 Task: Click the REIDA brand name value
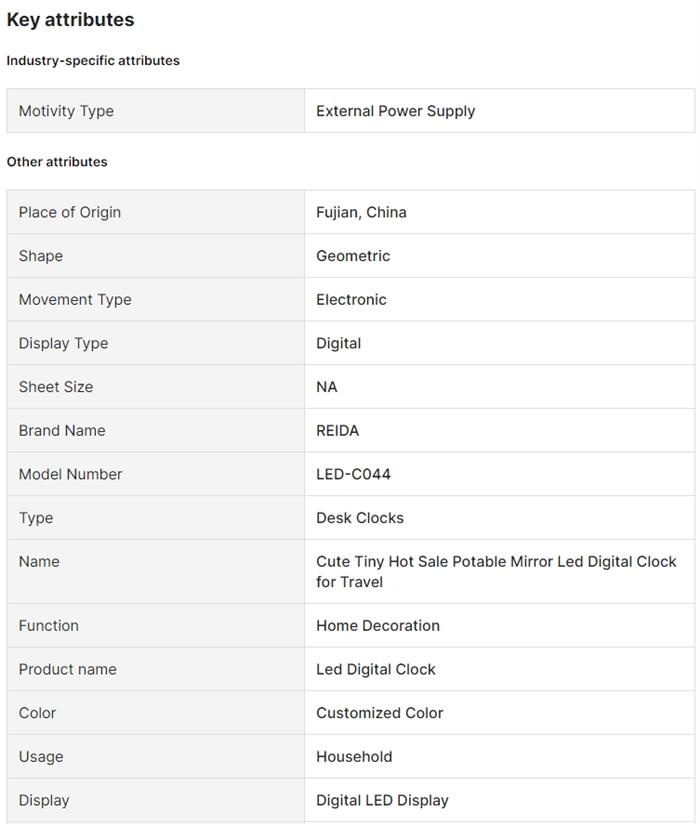point(337,430)
